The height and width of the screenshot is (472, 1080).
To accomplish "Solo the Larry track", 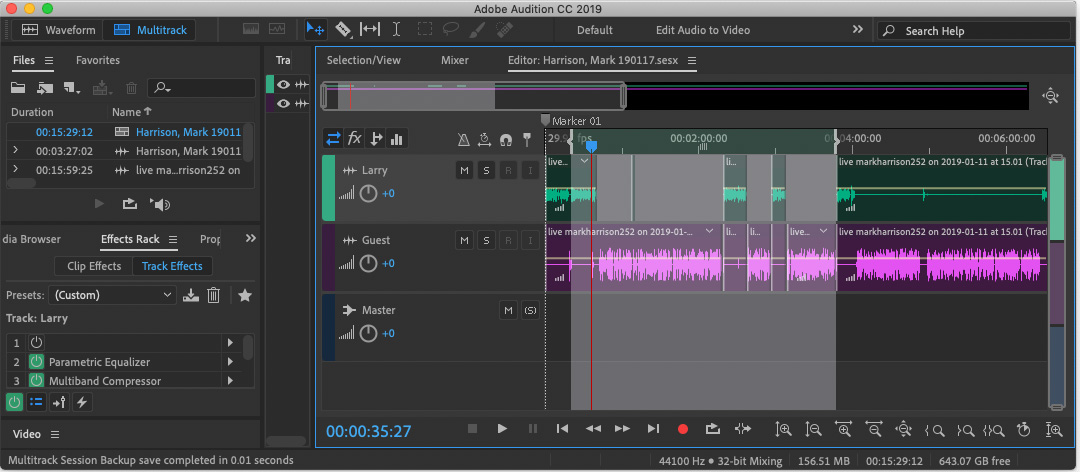I will point(486,170).
